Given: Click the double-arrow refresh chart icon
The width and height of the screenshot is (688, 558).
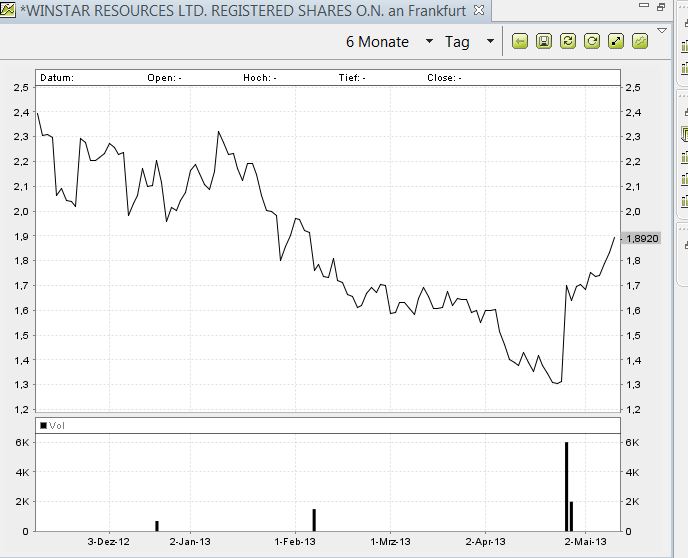Looking at the screenshot, I should (567, 41).
